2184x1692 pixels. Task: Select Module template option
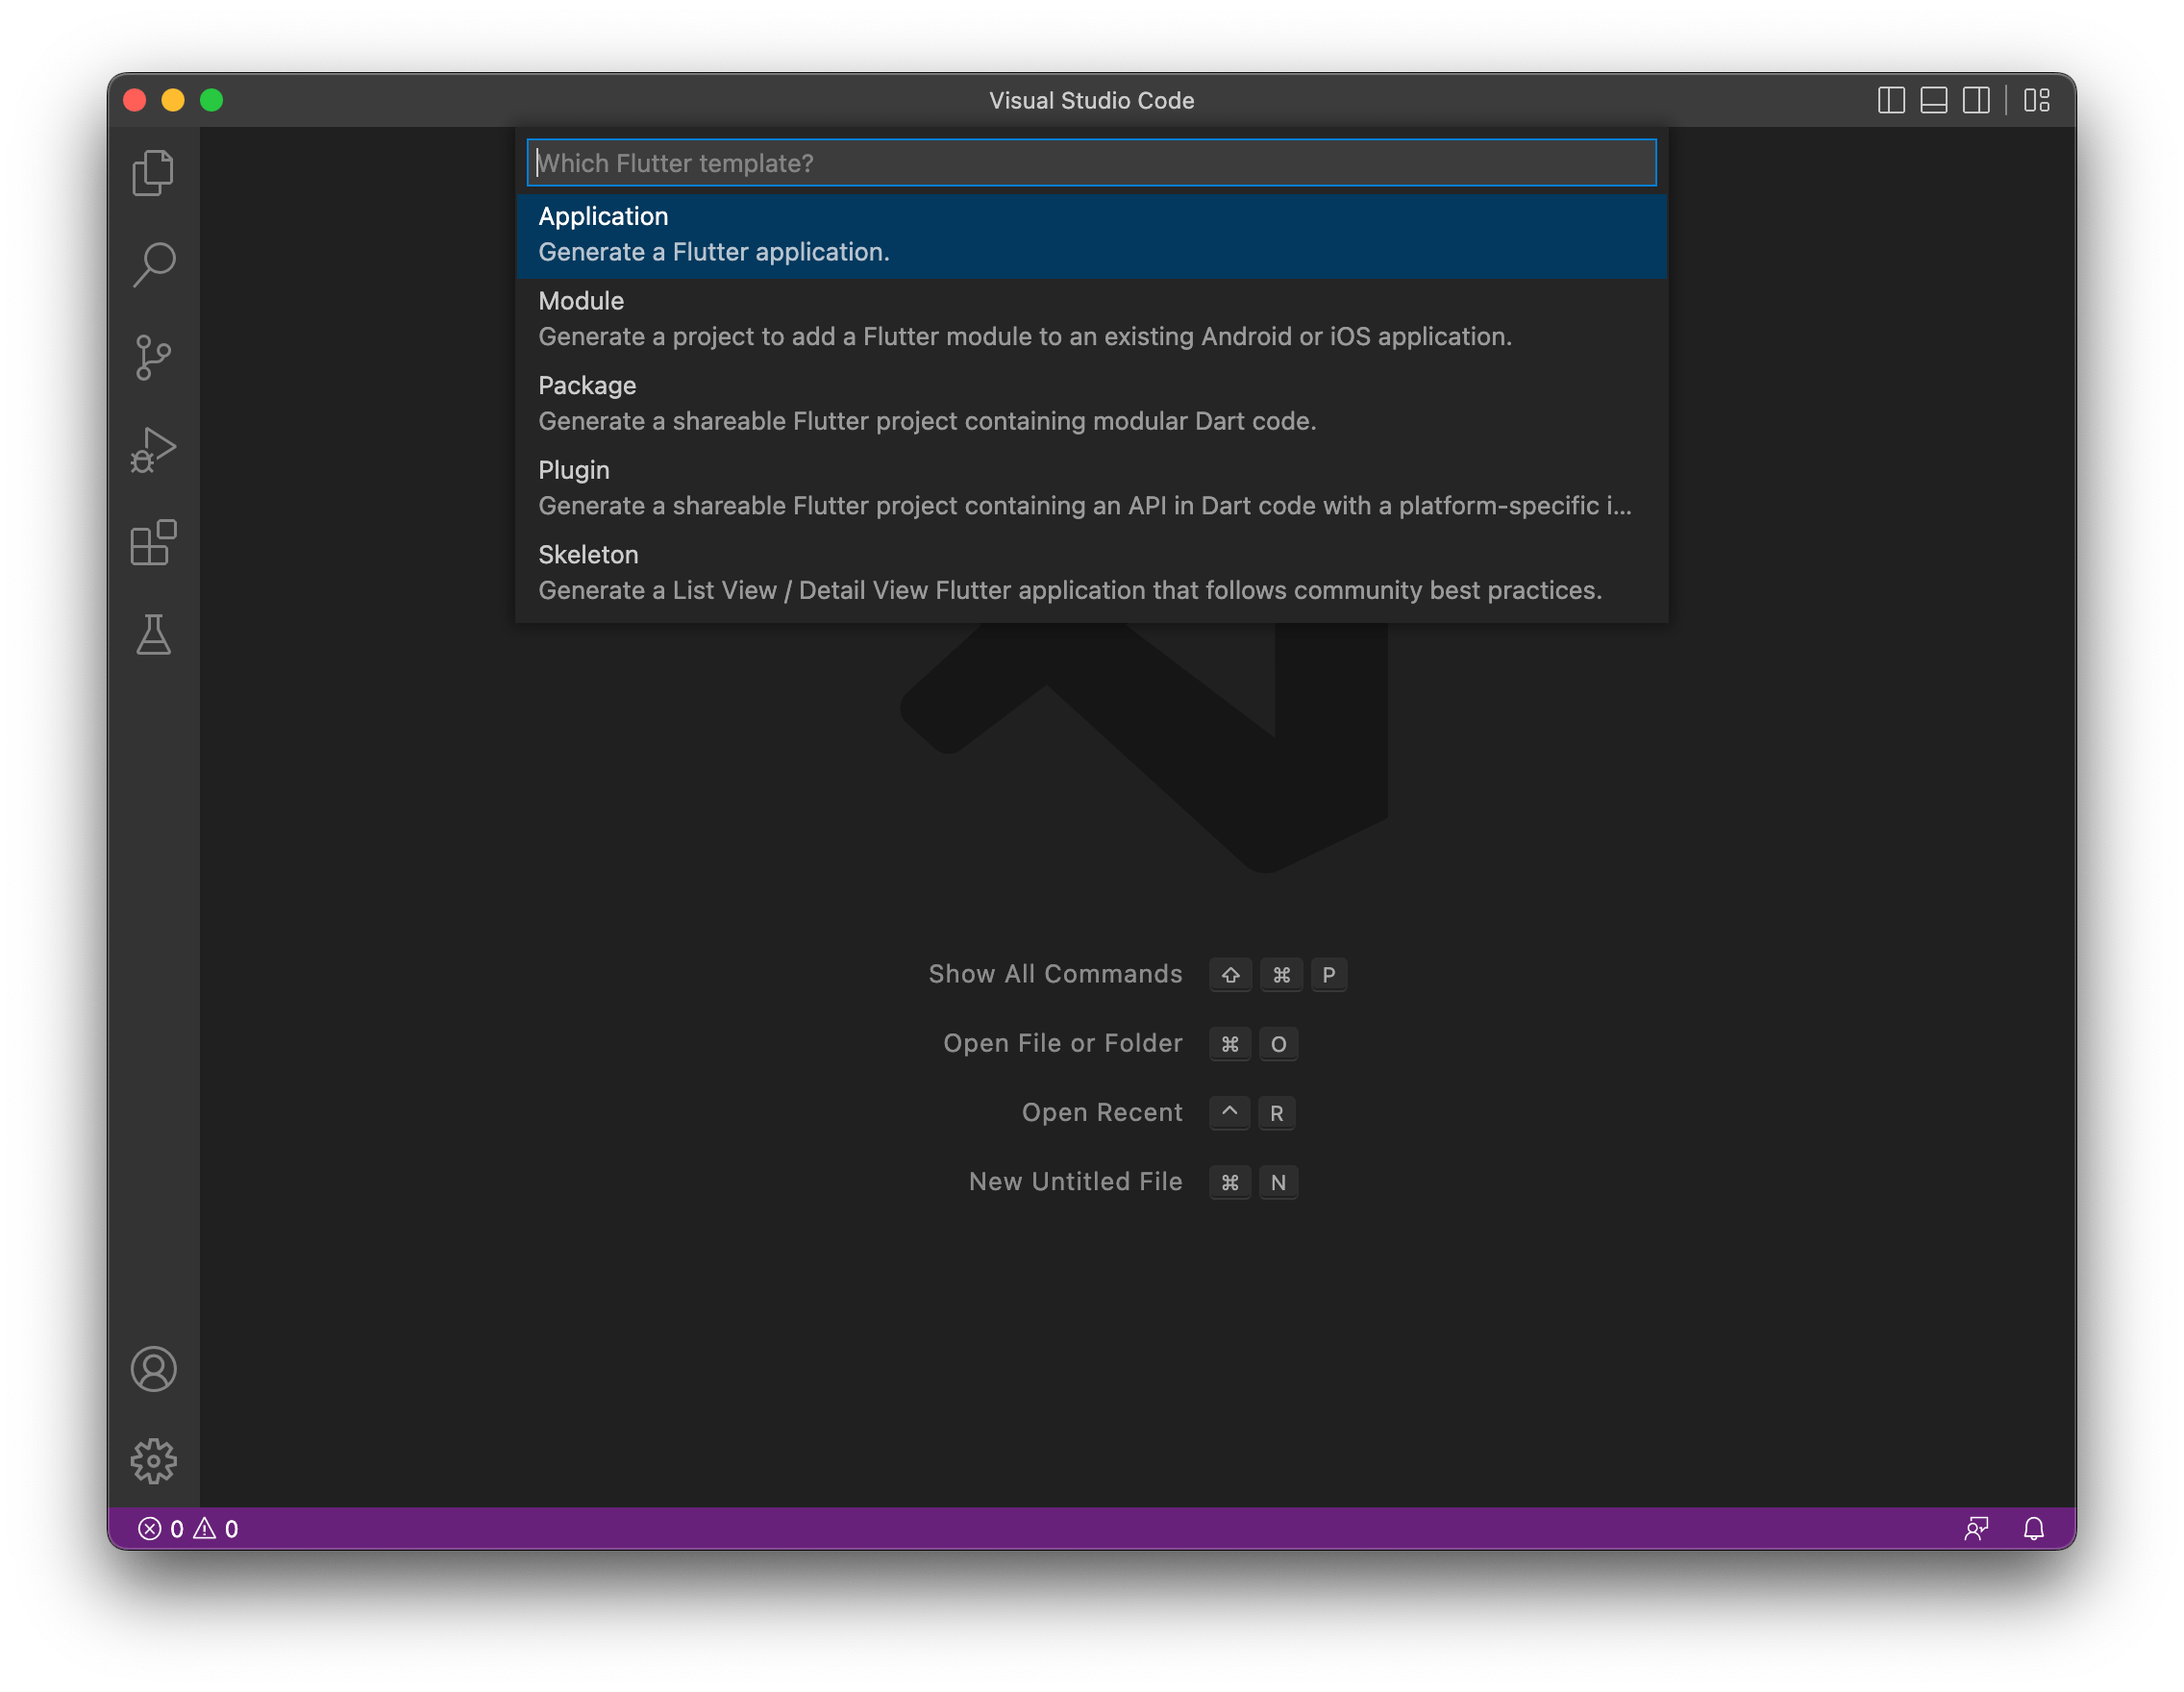click(x=1090, y=317)
